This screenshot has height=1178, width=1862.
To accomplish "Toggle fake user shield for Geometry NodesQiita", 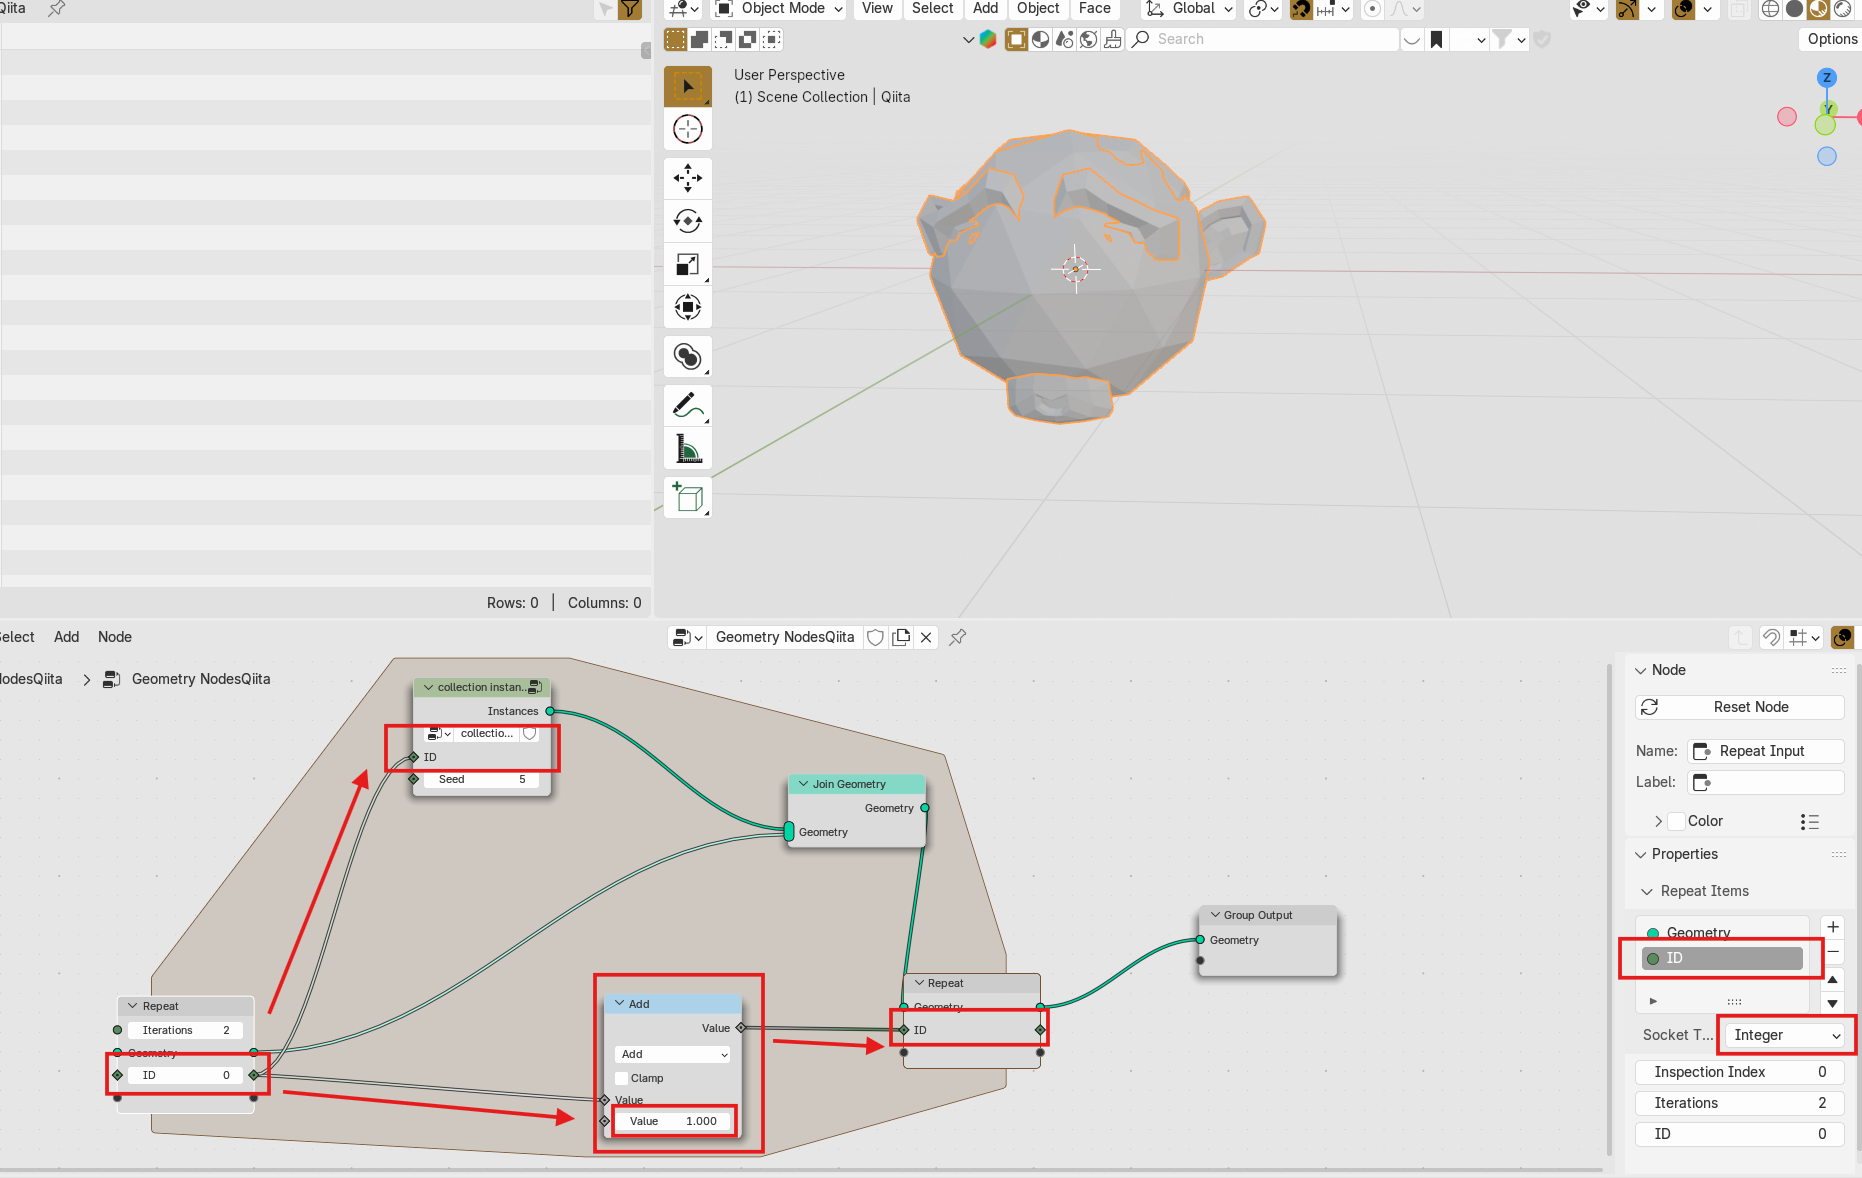I will pyautogui.click(x=876, y=637).
